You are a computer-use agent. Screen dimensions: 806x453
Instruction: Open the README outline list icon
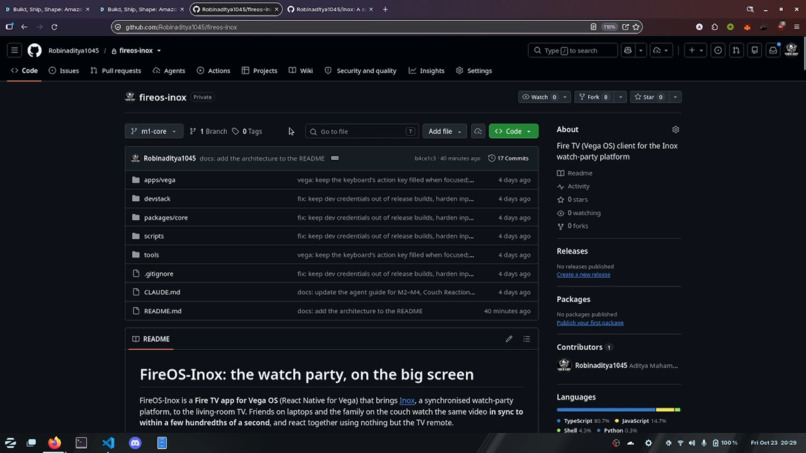(x=526, y=339)
